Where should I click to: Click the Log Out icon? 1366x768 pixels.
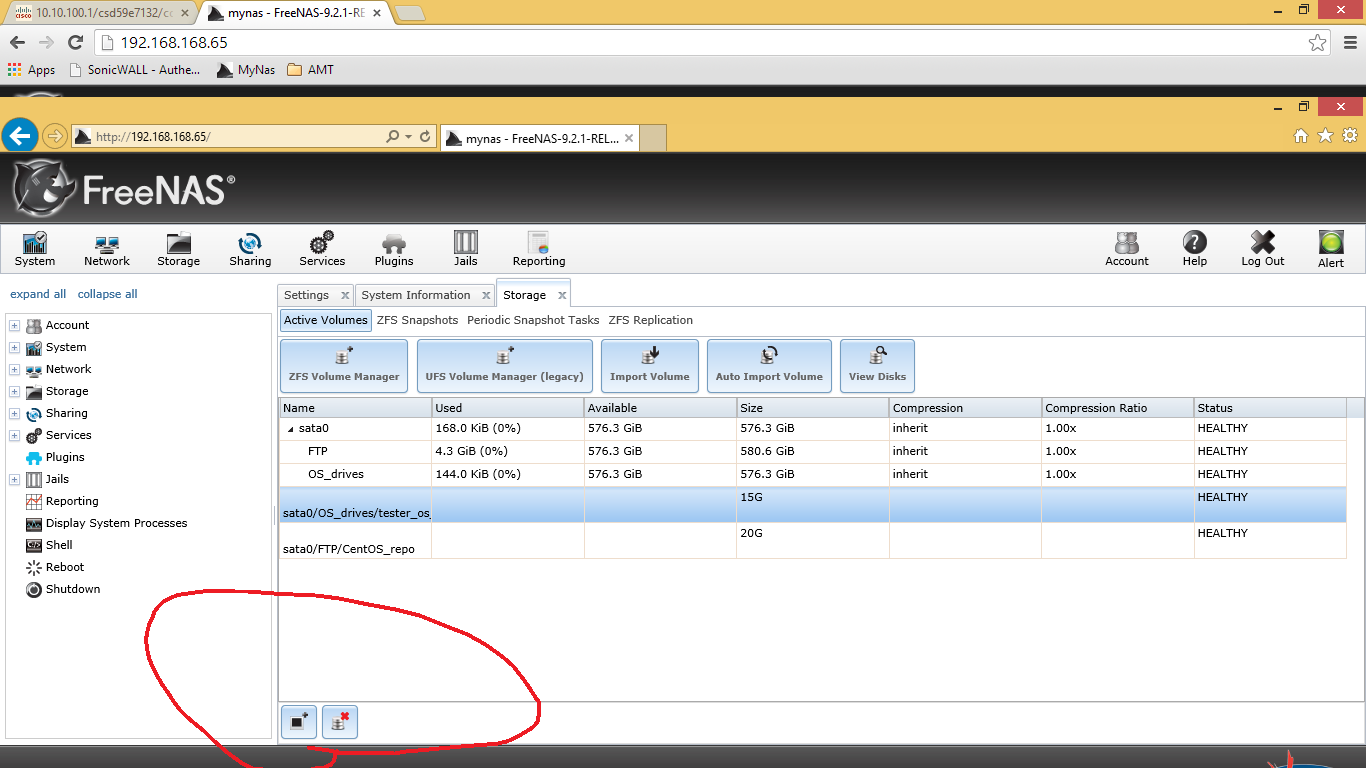click(x=1263, y=249)
